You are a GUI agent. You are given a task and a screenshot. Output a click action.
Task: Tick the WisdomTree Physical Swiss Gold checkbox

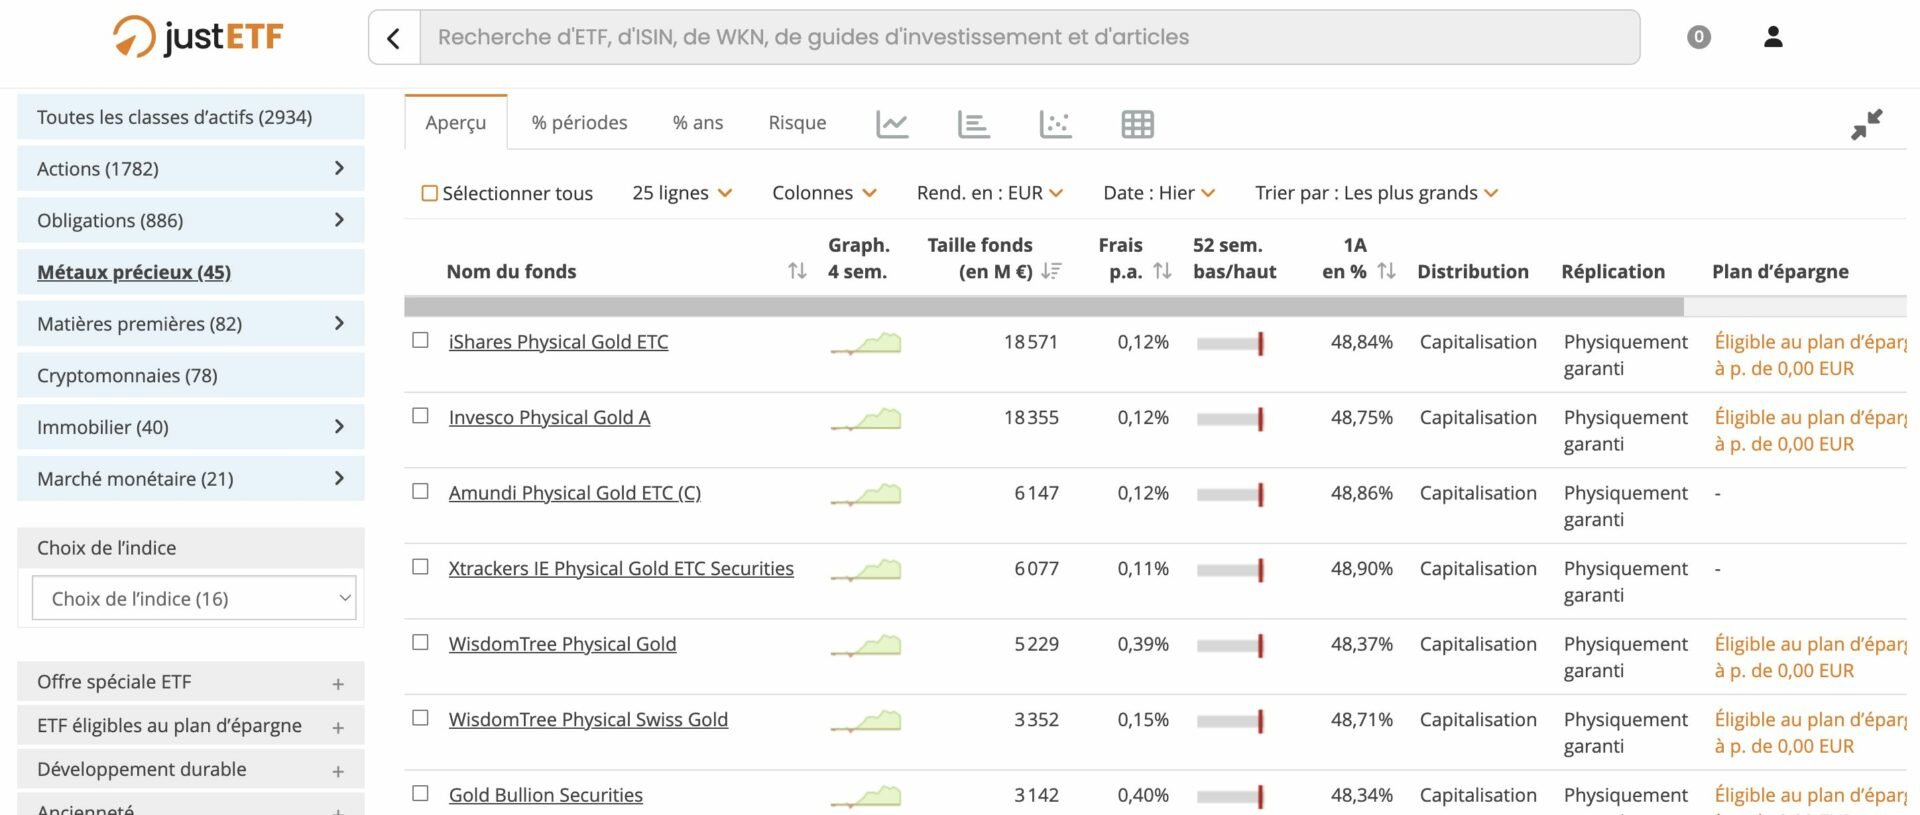[x=421, y=718]
